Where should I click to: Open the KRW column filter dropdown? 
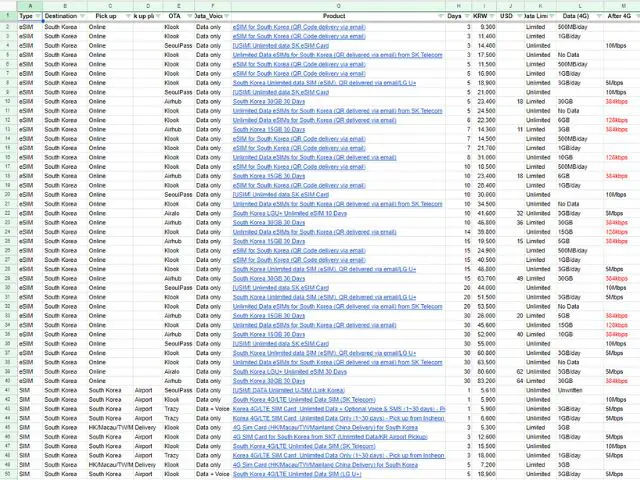[491, 16]
